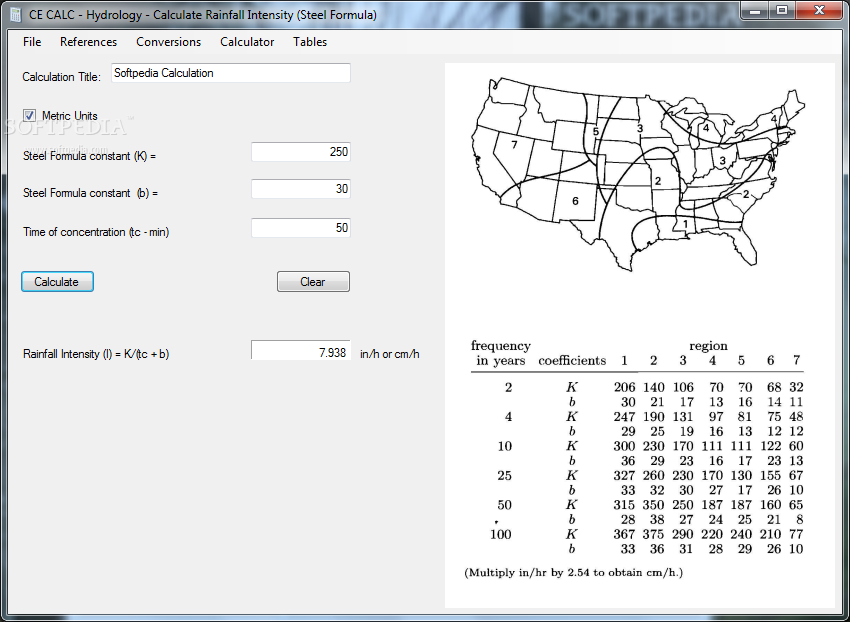Click the frequency '25' row label
The width and height of the screenshot is (850, 622).
pos(505,476)
